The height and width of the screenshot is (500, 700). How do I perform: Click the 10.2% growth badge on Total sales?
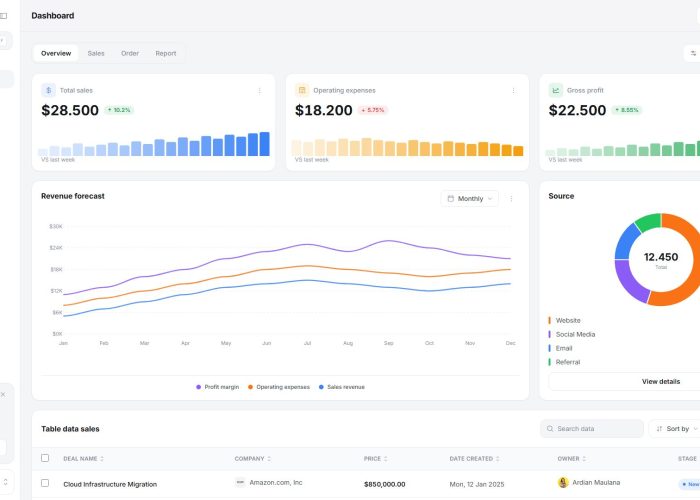click(x=119, y=110)
